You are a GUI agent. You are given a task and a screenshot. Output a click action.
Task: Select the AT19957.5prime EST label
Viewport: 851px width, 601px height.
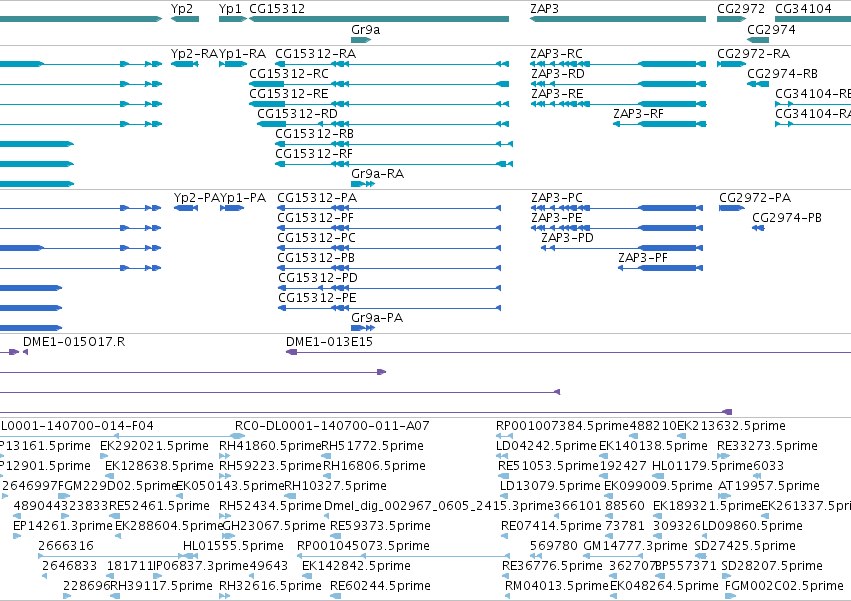(769, 486)
